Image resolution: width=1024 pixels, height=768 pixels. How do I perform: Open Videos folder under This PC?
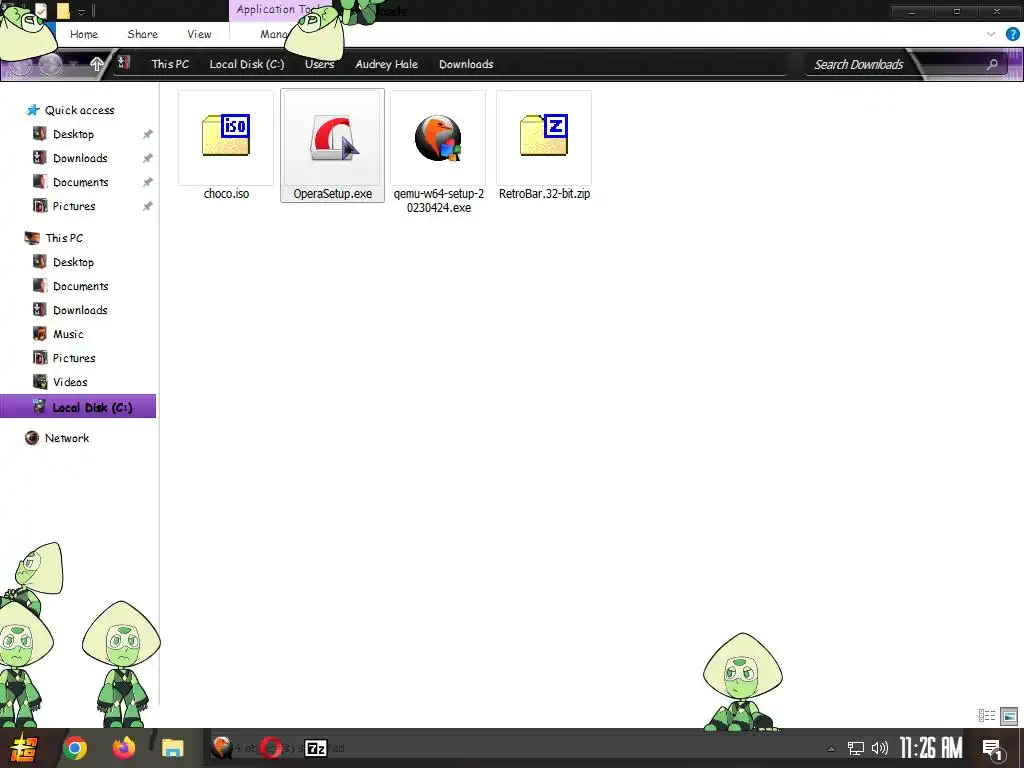pyautogui.click(x=70, y=383)
